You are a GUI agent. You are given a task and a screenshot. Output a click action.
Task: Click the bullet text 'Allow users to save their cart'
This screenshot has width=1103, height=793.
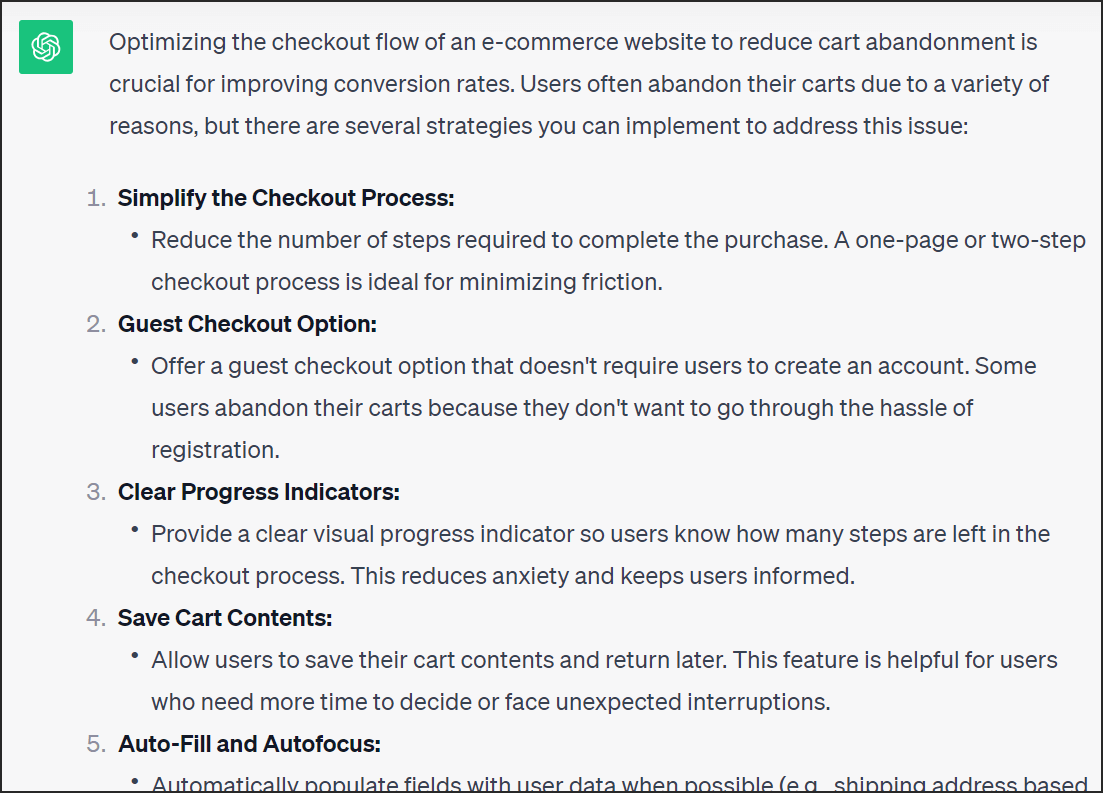click(x=604, y=681)
